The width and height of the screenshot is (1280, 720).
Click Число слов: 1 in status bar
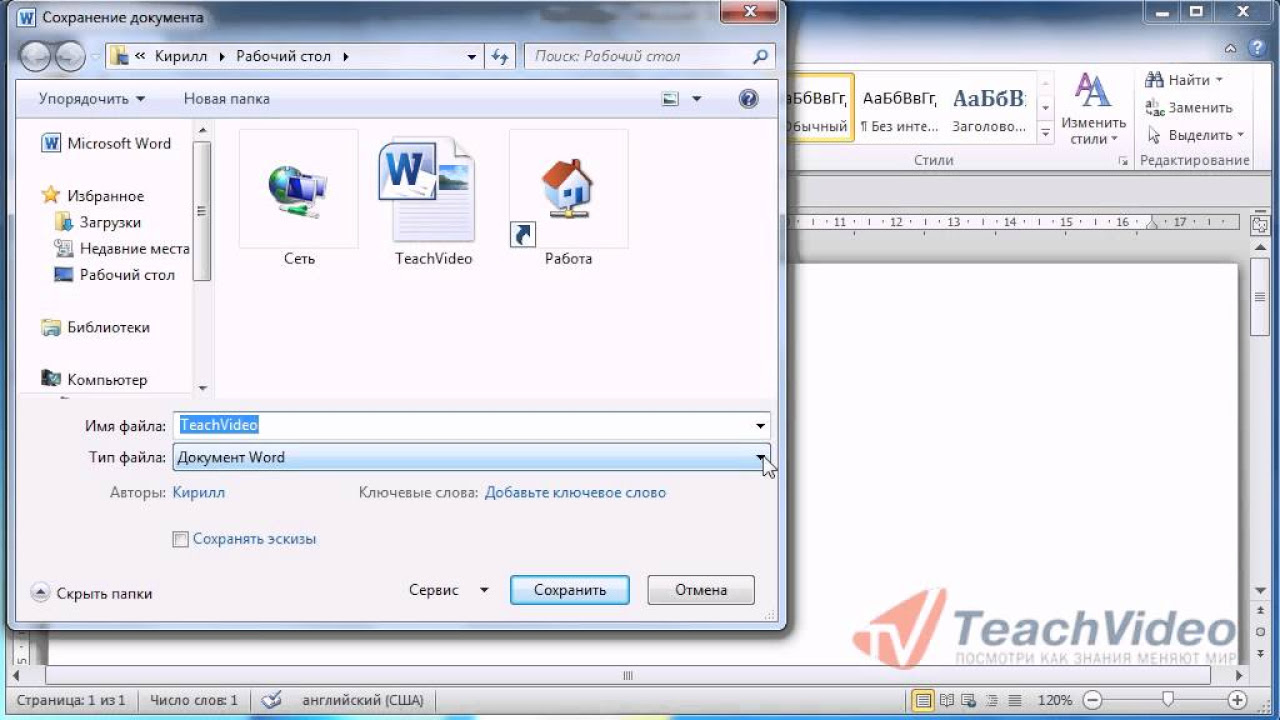[x=194, y=701]
